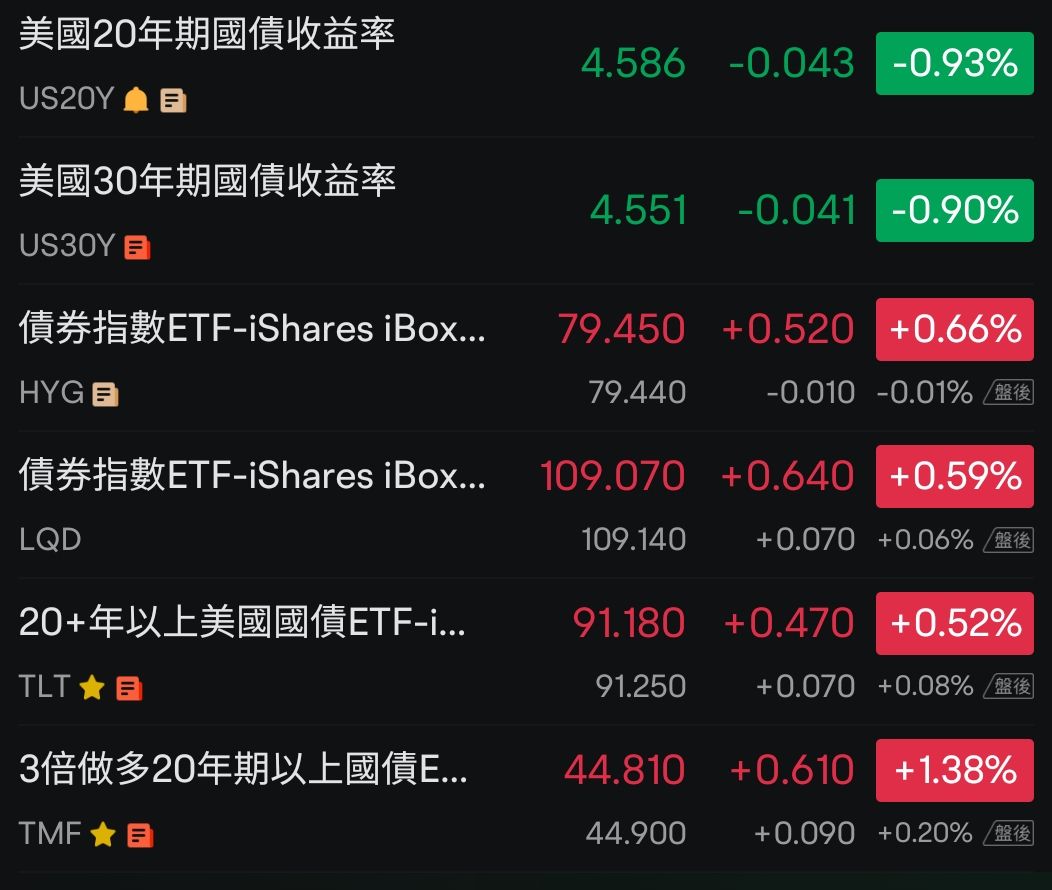The width and height of the screenshot is (1052, 890).
Task: Click the red +0.66% badge on HYG row
Action: pyautogui.click(x=954, y=329)
